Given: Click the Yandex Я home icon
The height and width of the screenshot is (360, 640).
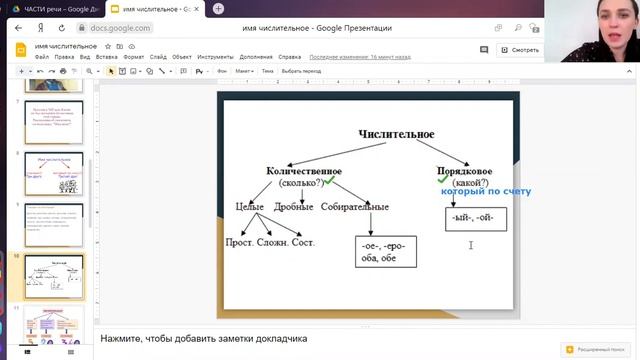Looking at the screenshot, I should tap(40, 28).
